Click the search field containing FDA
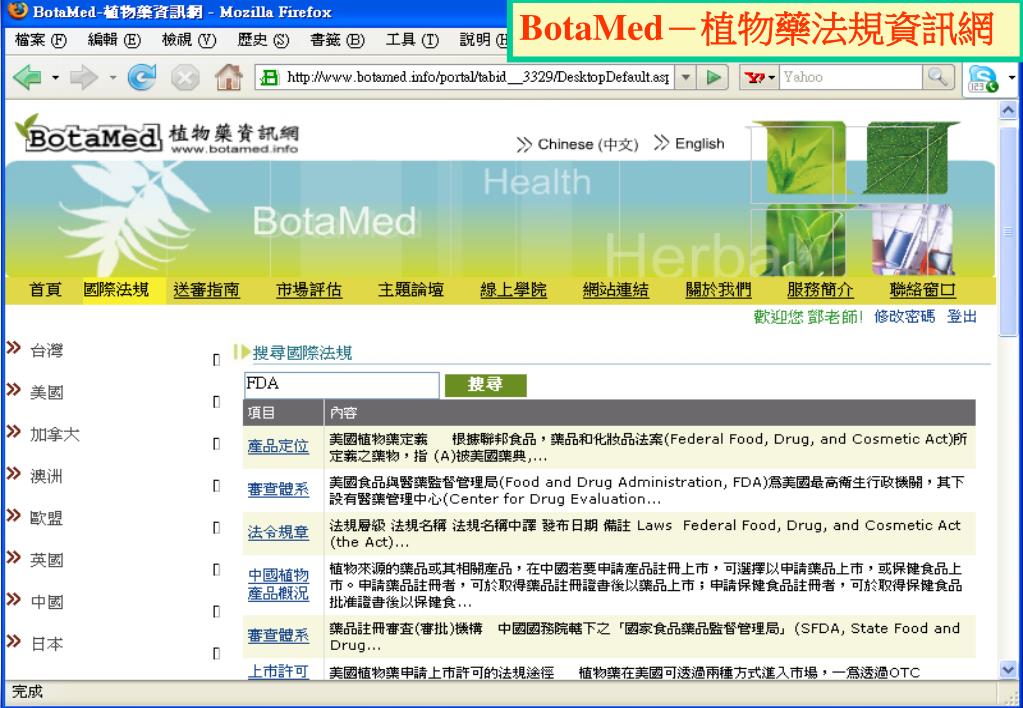Viewport: 1023px width, 708px height. 341,385
